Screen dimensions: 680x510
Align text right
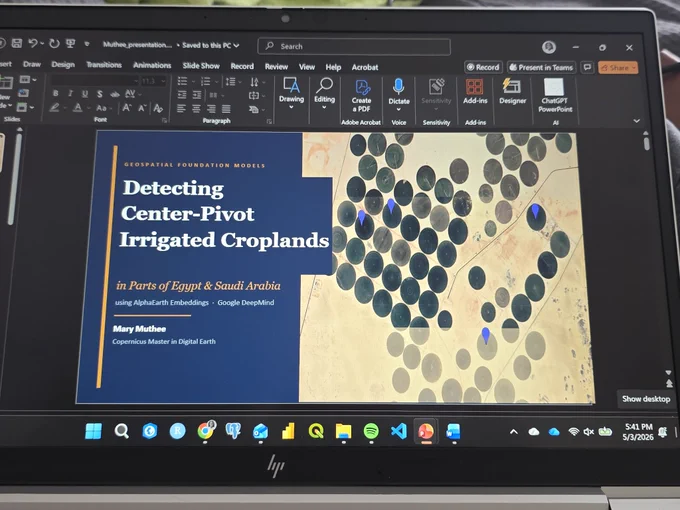(x=211, y=109)
